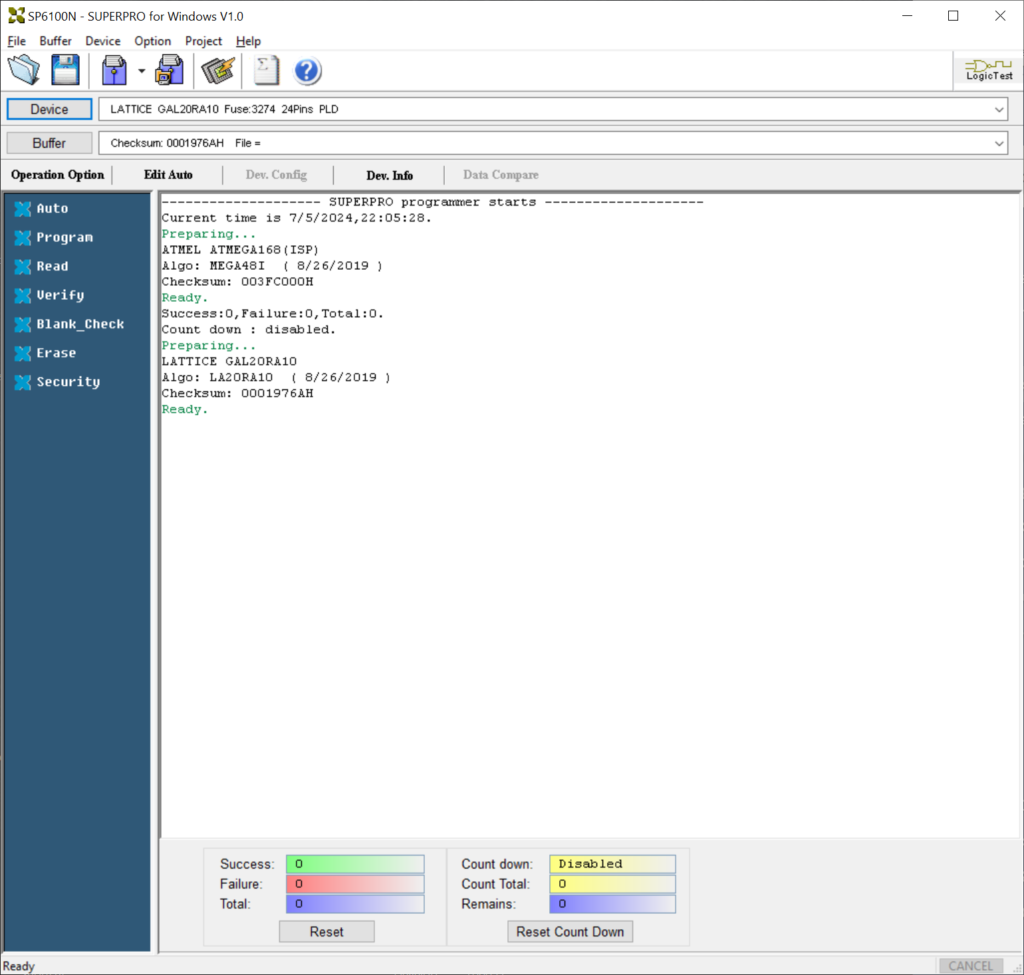The image size is (1024, 975).
Task: Open the Project menu
Action: pos(203,41)
